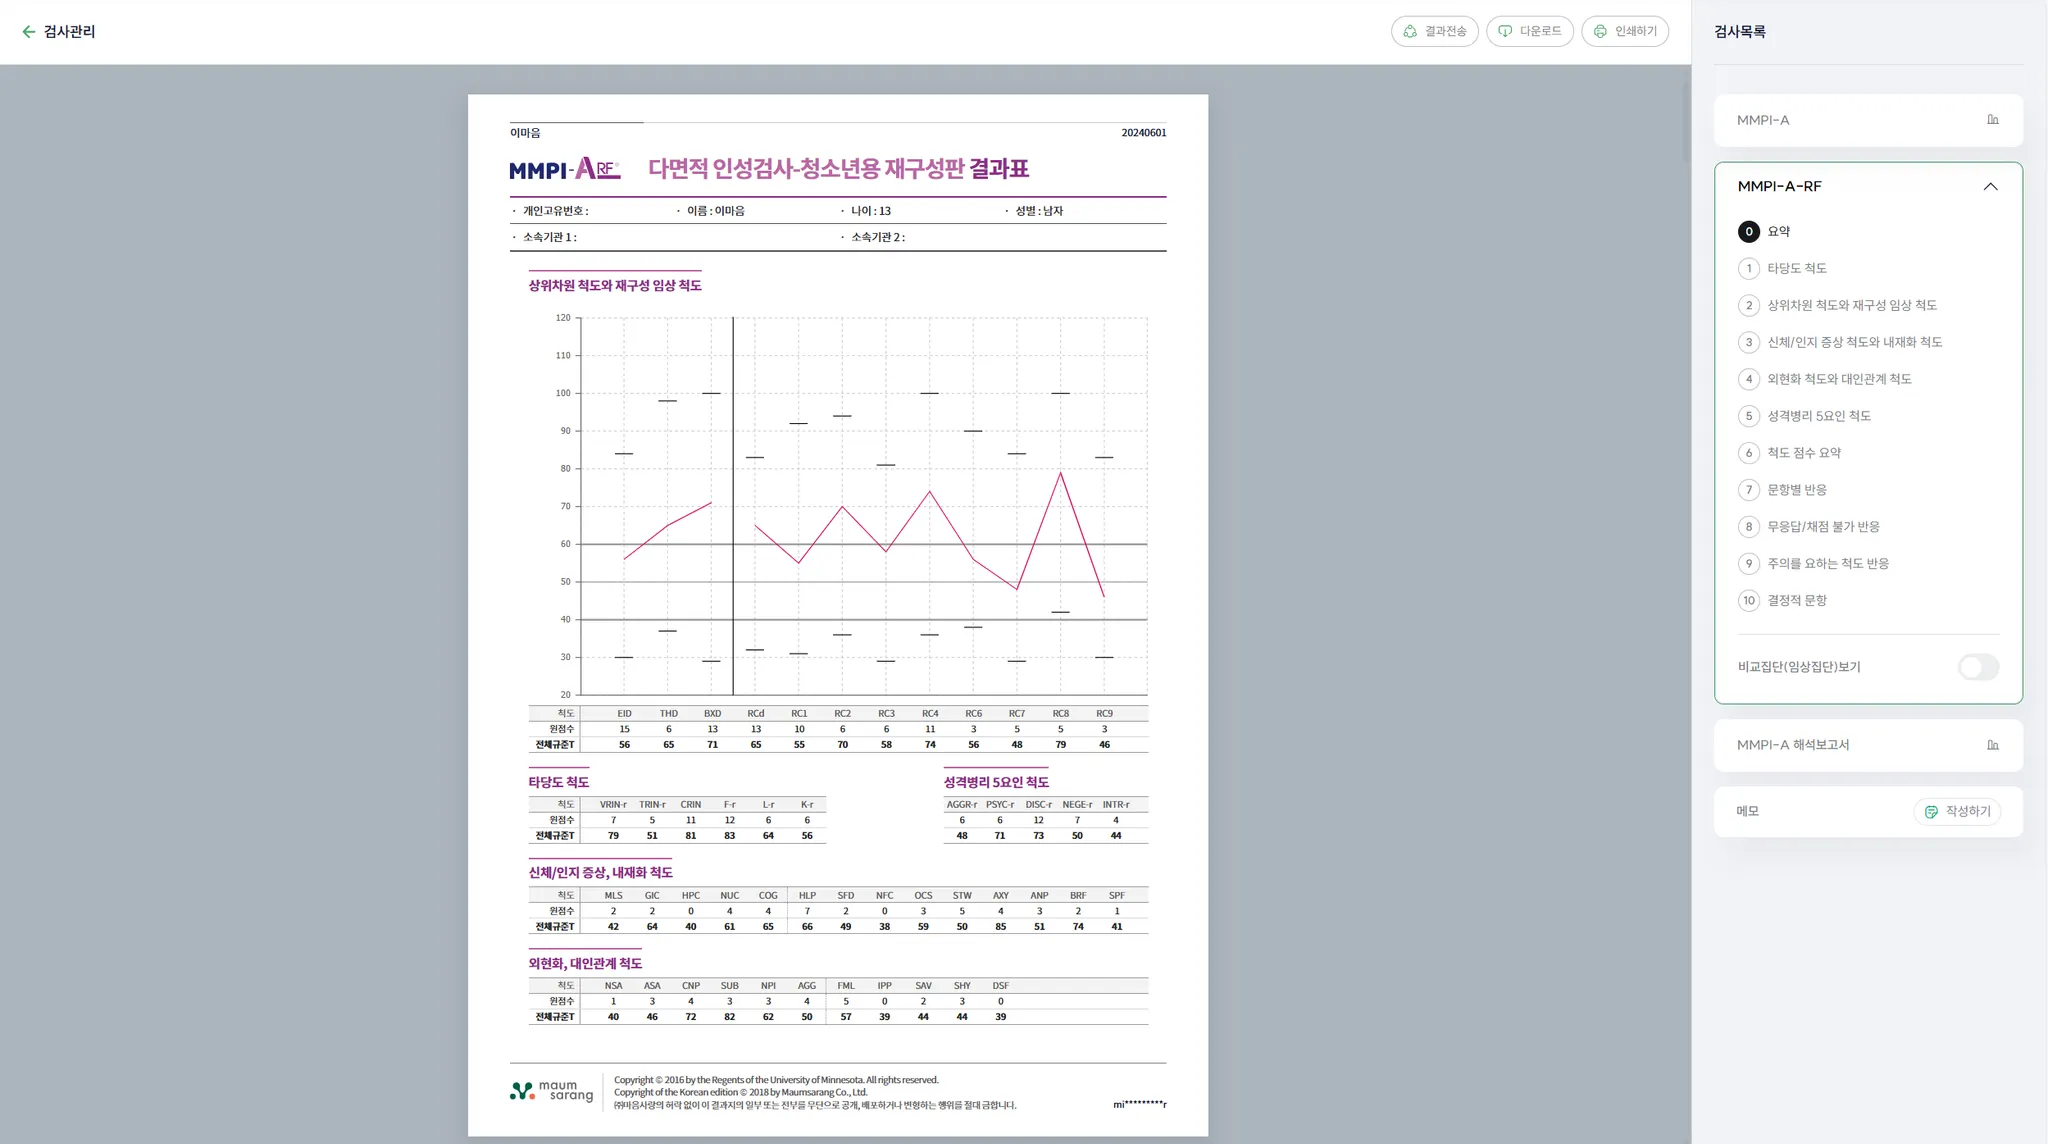This screenshot has width=2048, height=1144.
Task: Click the 작성하기 memo write button
Action: coord(1957,812)
